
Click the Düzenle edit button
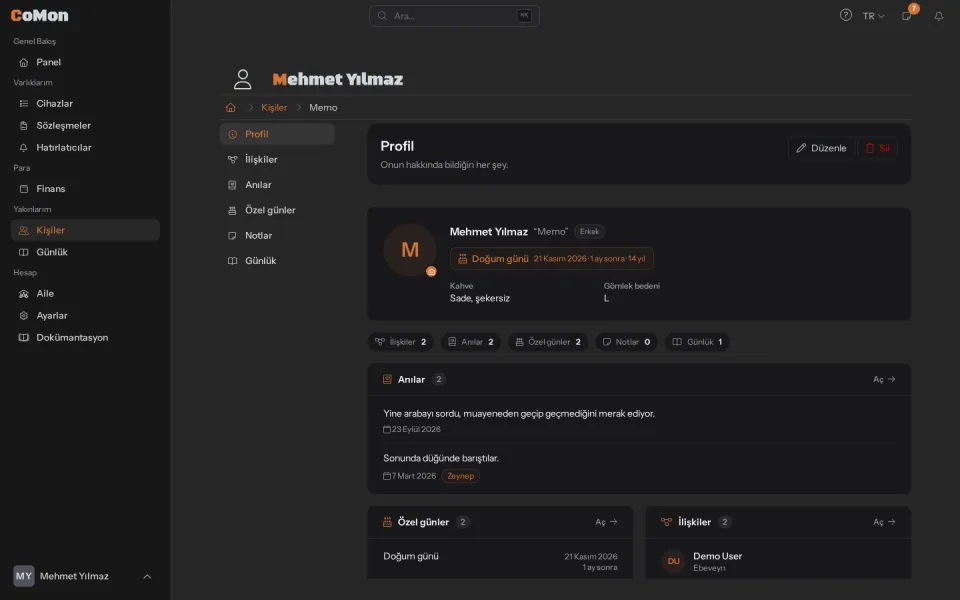pyautogui.click(x=821, y=148)
